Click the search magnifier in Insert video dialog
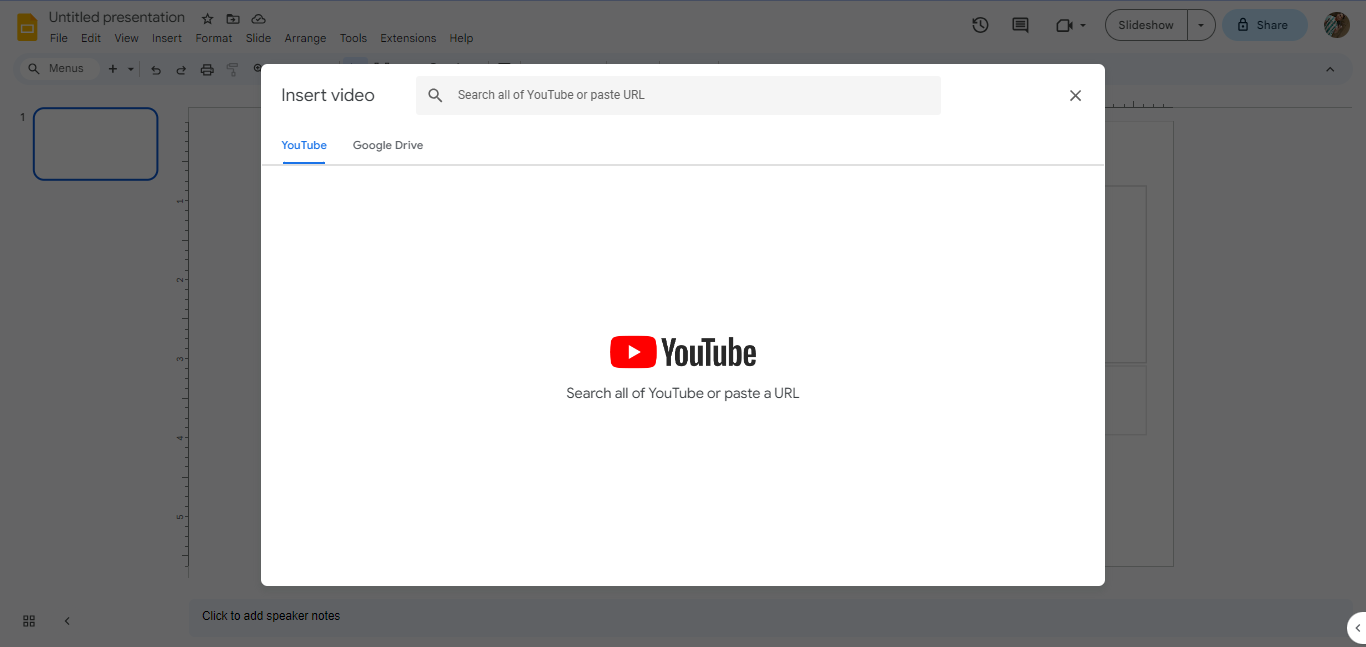 [435, 95]
